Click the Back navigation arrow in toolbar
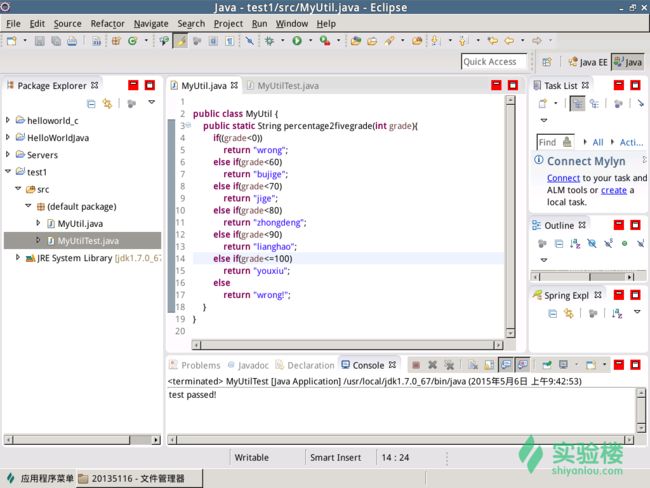Screen dimensions: 650x488 [509, 41]
